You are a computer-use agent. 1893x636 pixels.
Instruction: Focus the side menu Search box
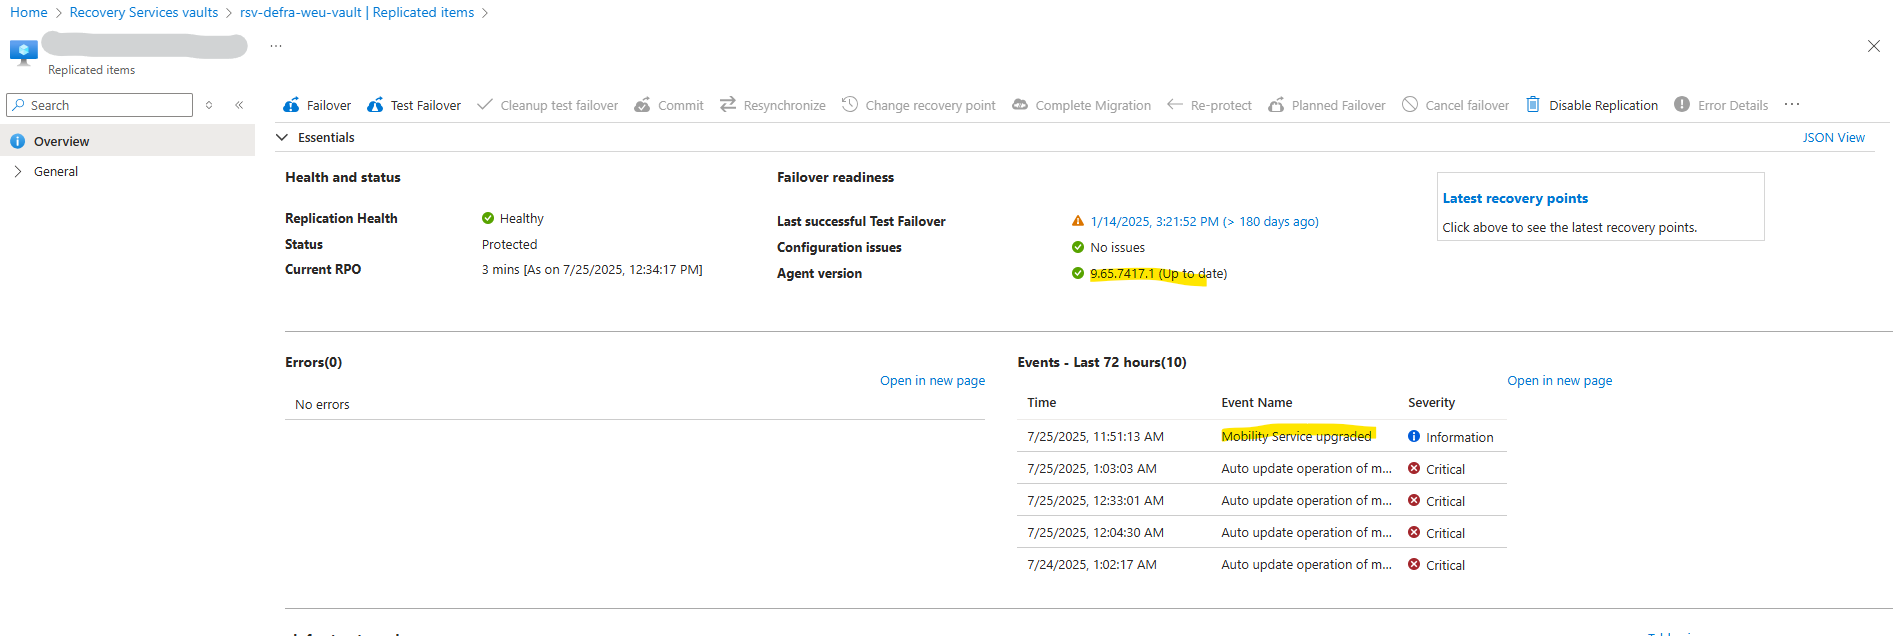pyautogui.click(x=100, y=105)
